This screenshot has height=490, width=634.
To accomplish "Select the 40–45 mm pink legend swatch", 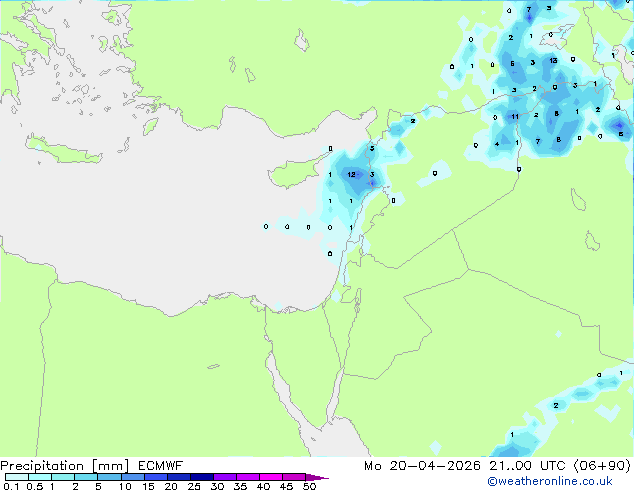I will (271, 477).
